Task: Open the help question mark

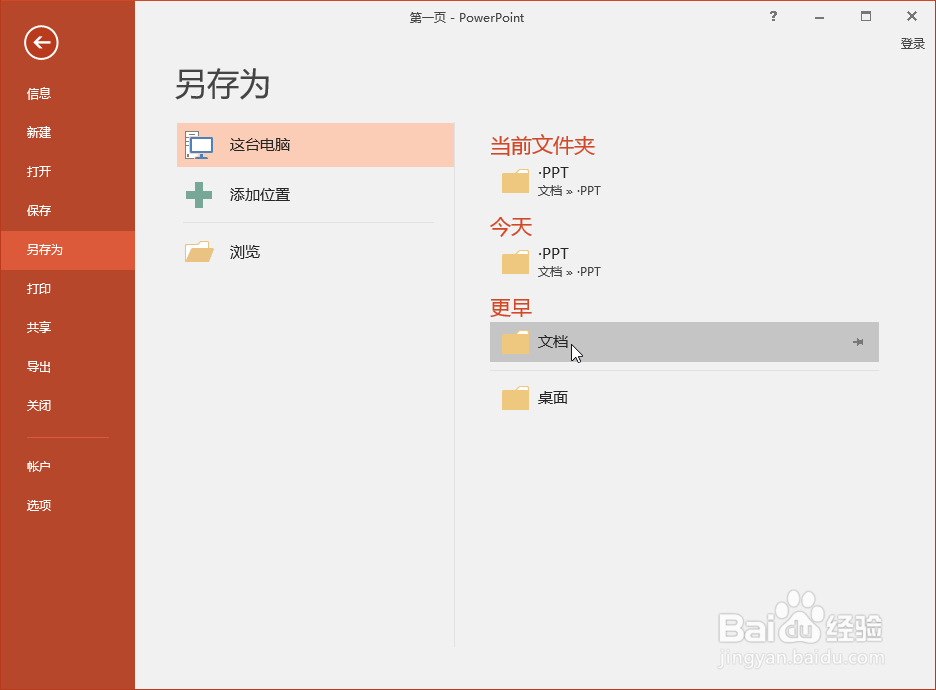Action: pyautogui.click(x=773, y=17)
